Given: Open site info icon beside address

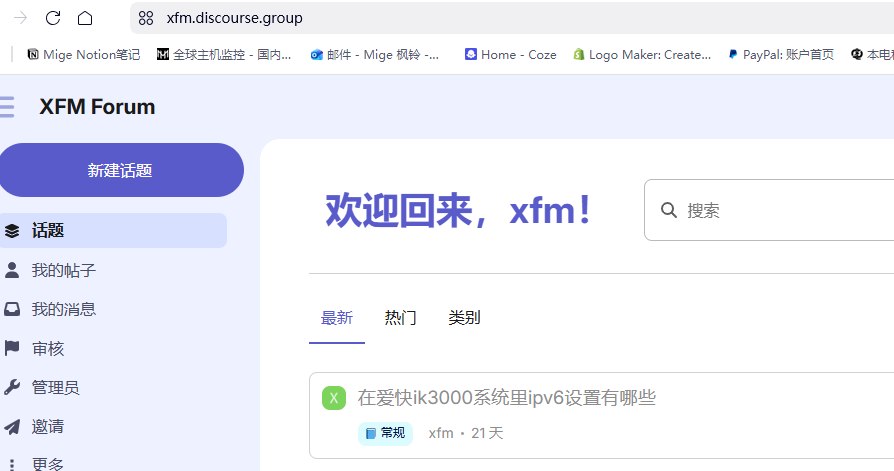Looking at the screenshot, I should (x=146, y=18).
